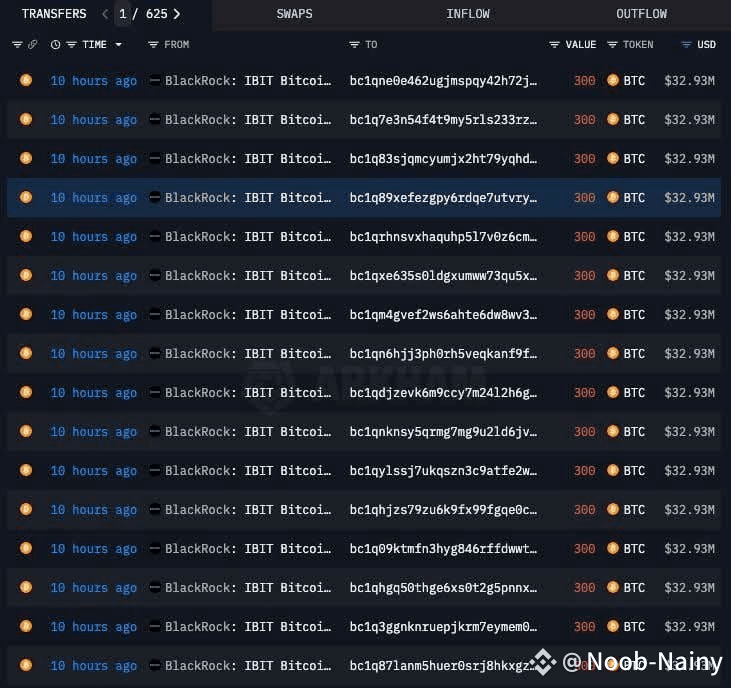Open address bc1q7e3n54f4t9my5rls233rz
The image size is (731, 688).
tap(443, 120)
